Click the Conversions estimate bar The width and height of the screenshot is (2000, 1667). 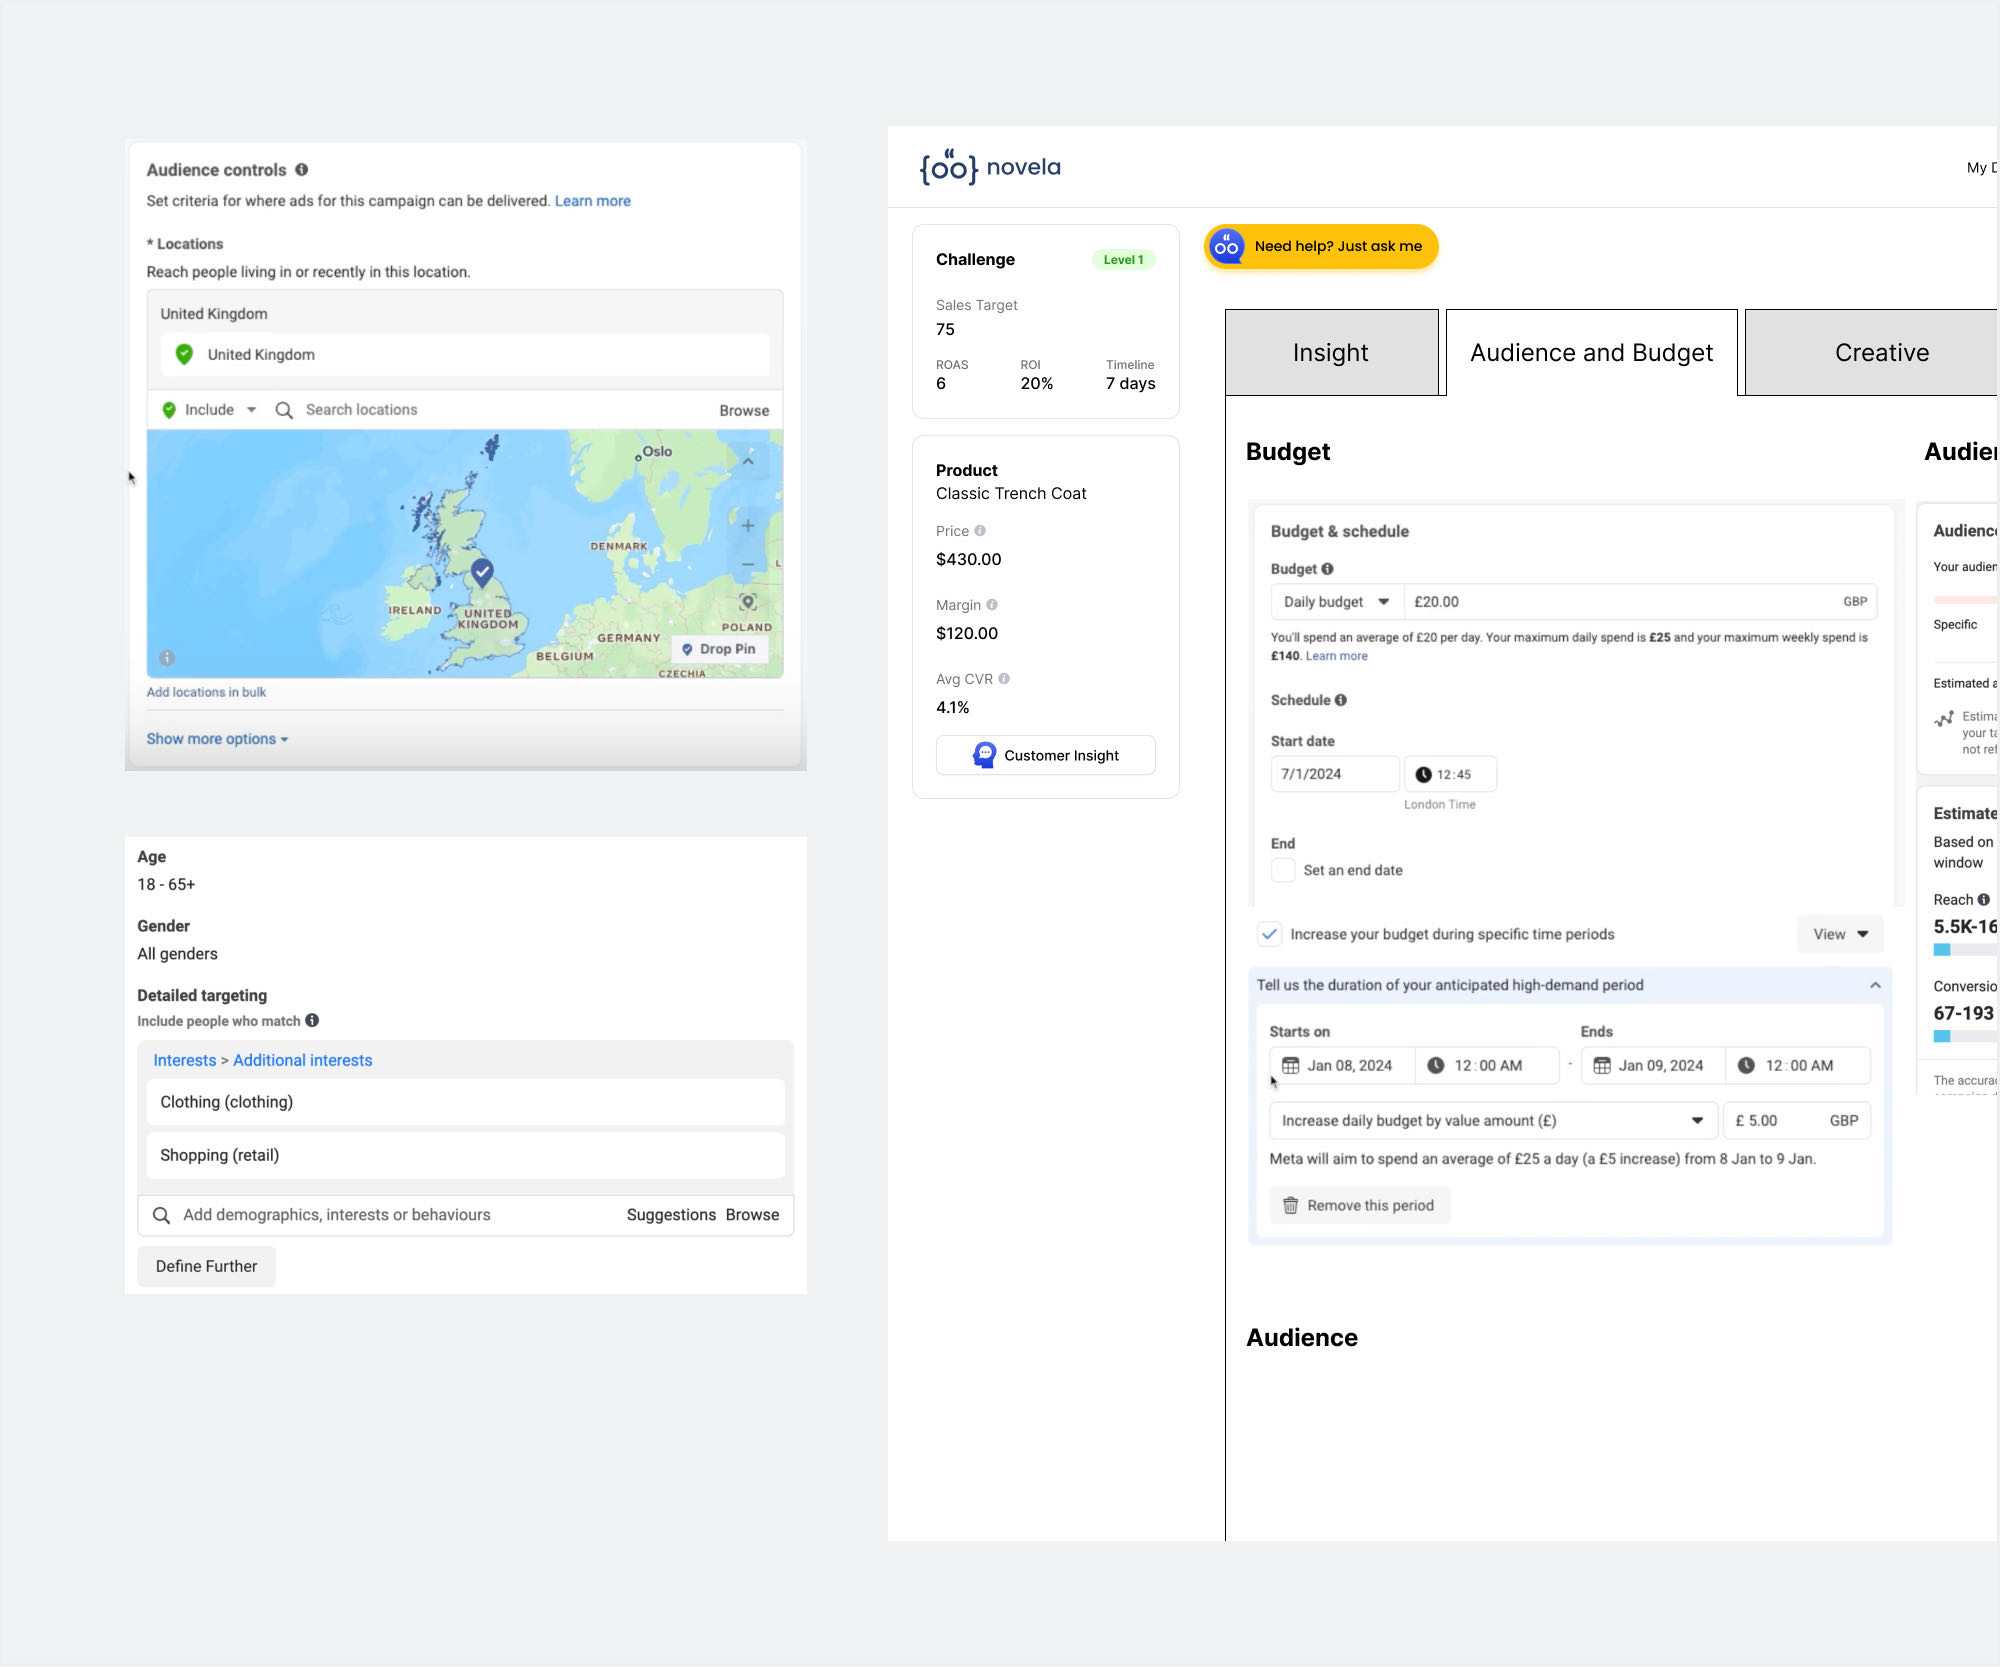1964,1037
